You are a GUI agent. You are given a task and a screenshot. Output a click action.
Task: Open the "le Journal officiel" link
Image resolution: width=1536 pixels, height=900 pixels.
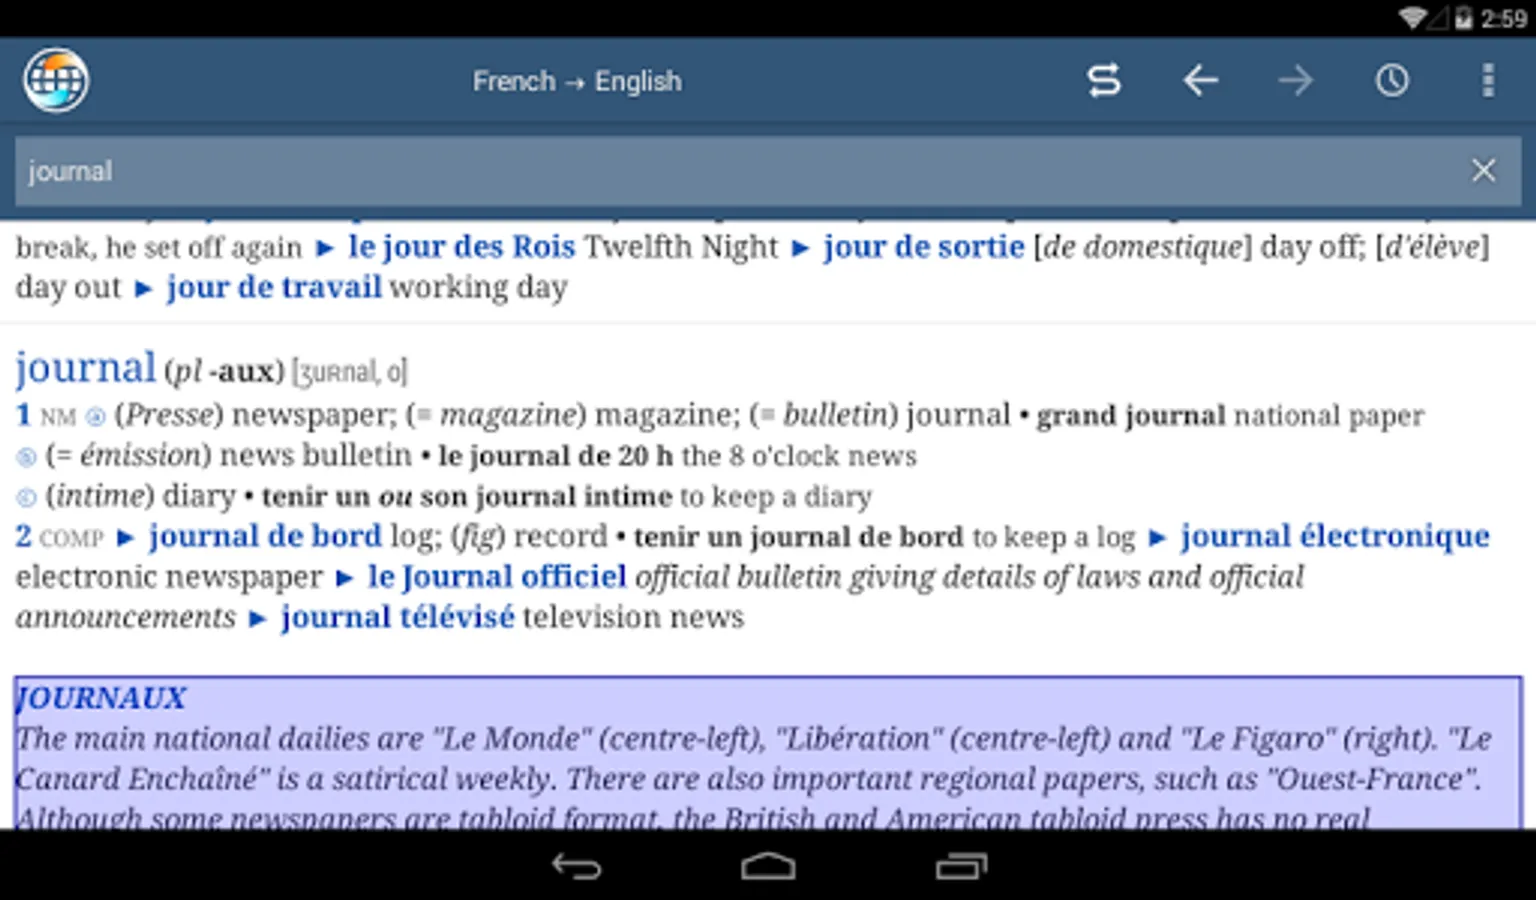496,577
